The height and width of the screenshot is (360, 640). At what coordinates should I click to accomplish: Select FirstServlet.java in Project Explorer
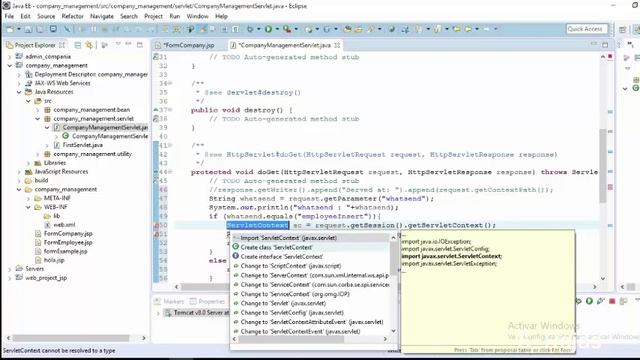(82, 145)
